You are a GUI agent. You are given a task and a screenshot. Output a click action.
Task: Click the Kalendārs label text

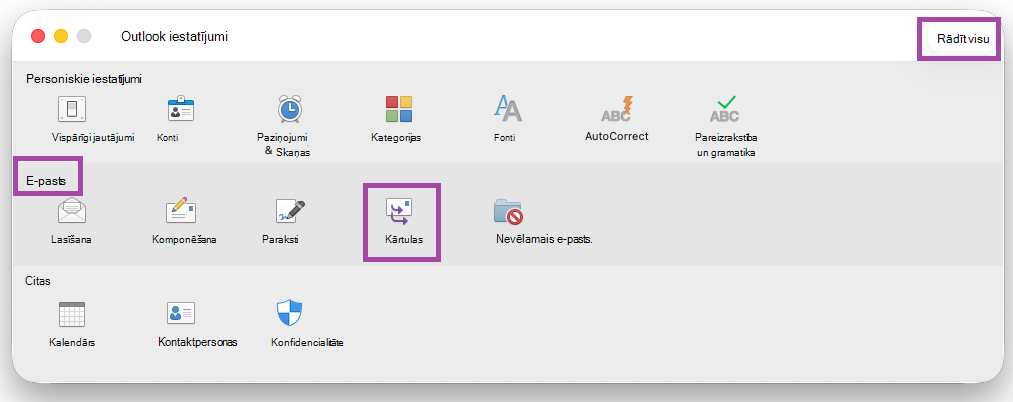pos(72,343)
